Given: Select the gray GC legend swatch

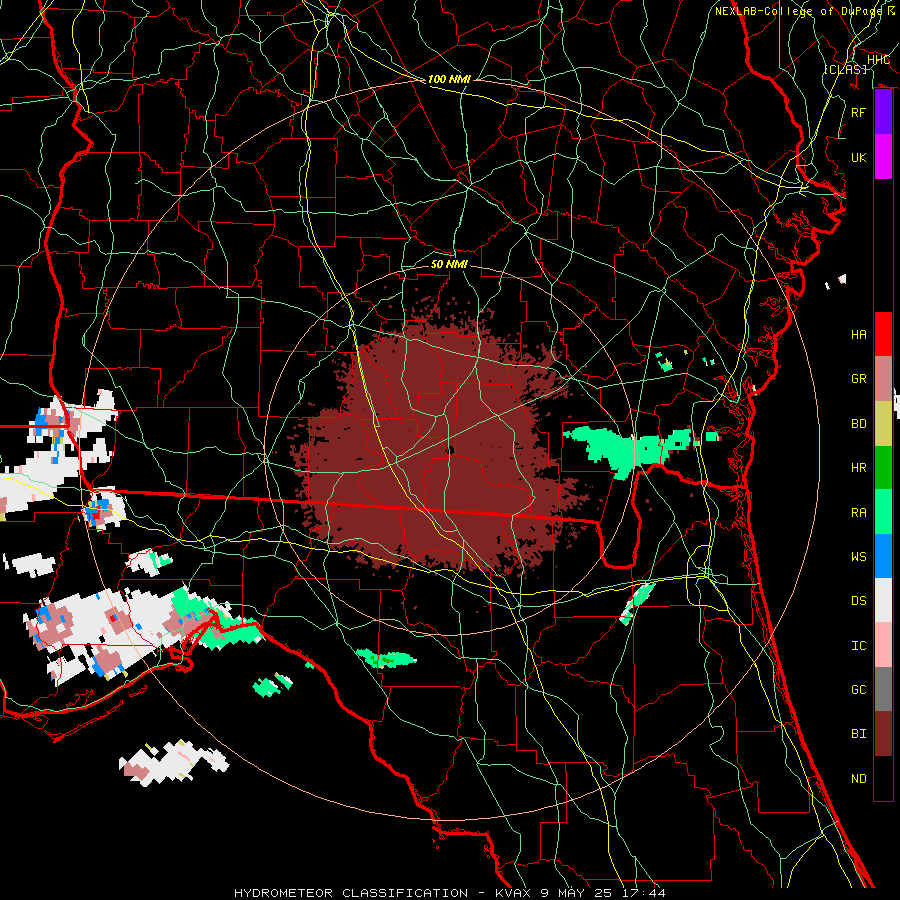Looking at the screenshot, I should click(x=883, y=689).
